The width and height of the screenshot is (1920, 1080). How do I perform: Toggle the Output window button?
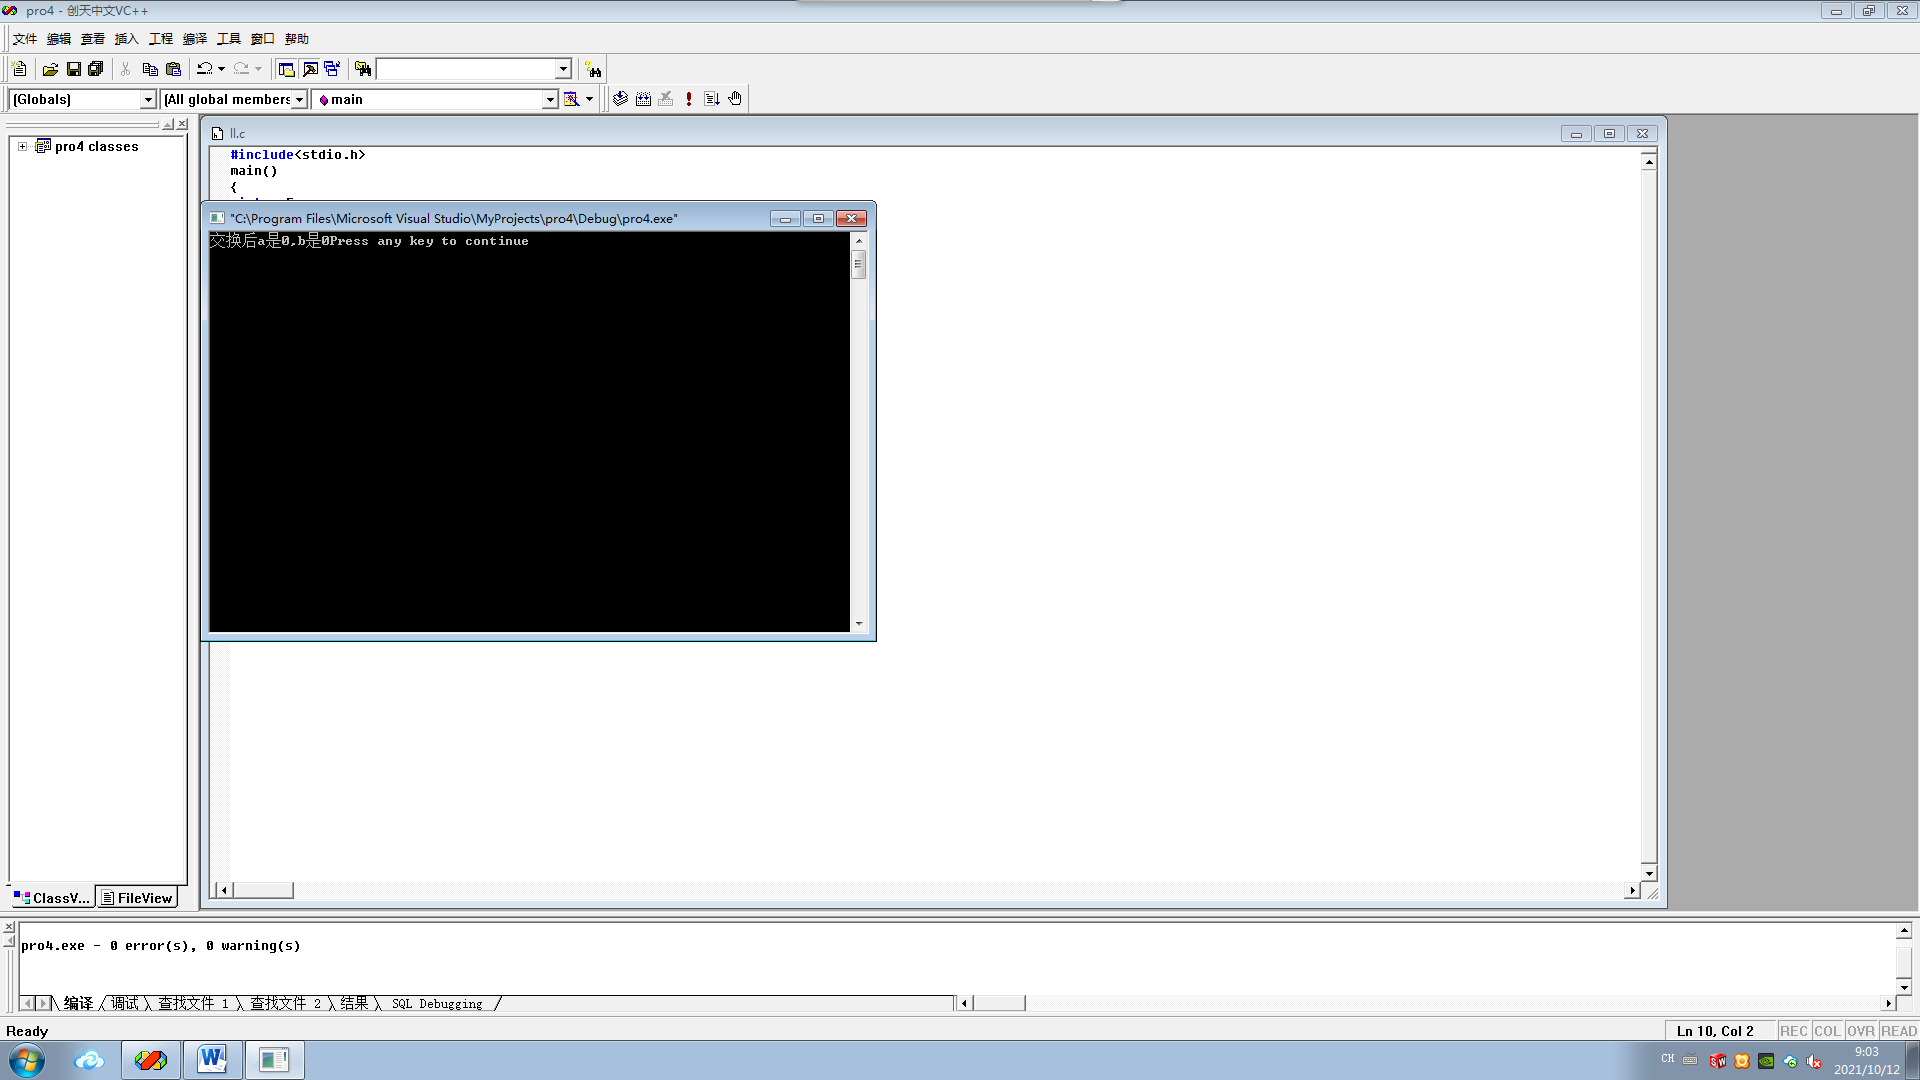coord(310,69)
